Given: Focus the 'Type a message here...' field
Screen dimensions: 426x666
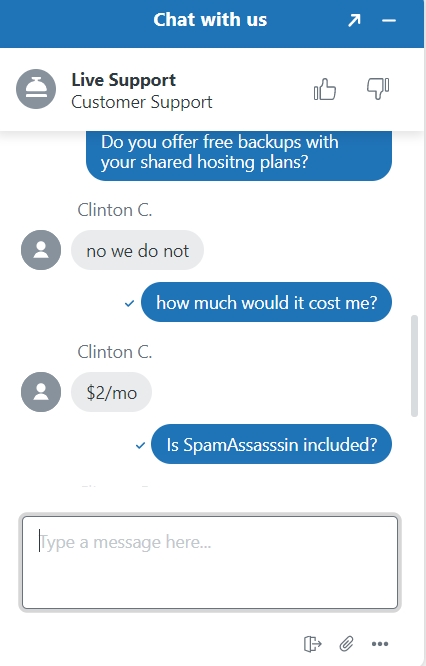Looking at the screenshot, I should point(210,562).
